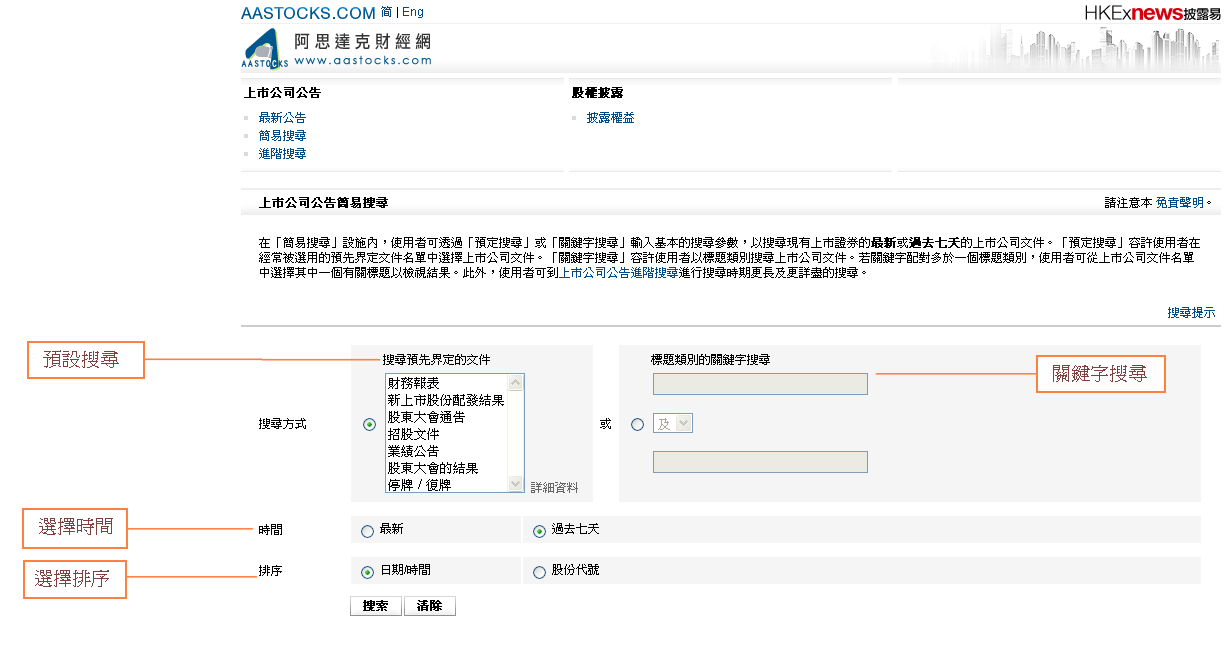Viewport: 1231px width, 655px height.
Task: Select the keyword search radio button
Action: 638,424
